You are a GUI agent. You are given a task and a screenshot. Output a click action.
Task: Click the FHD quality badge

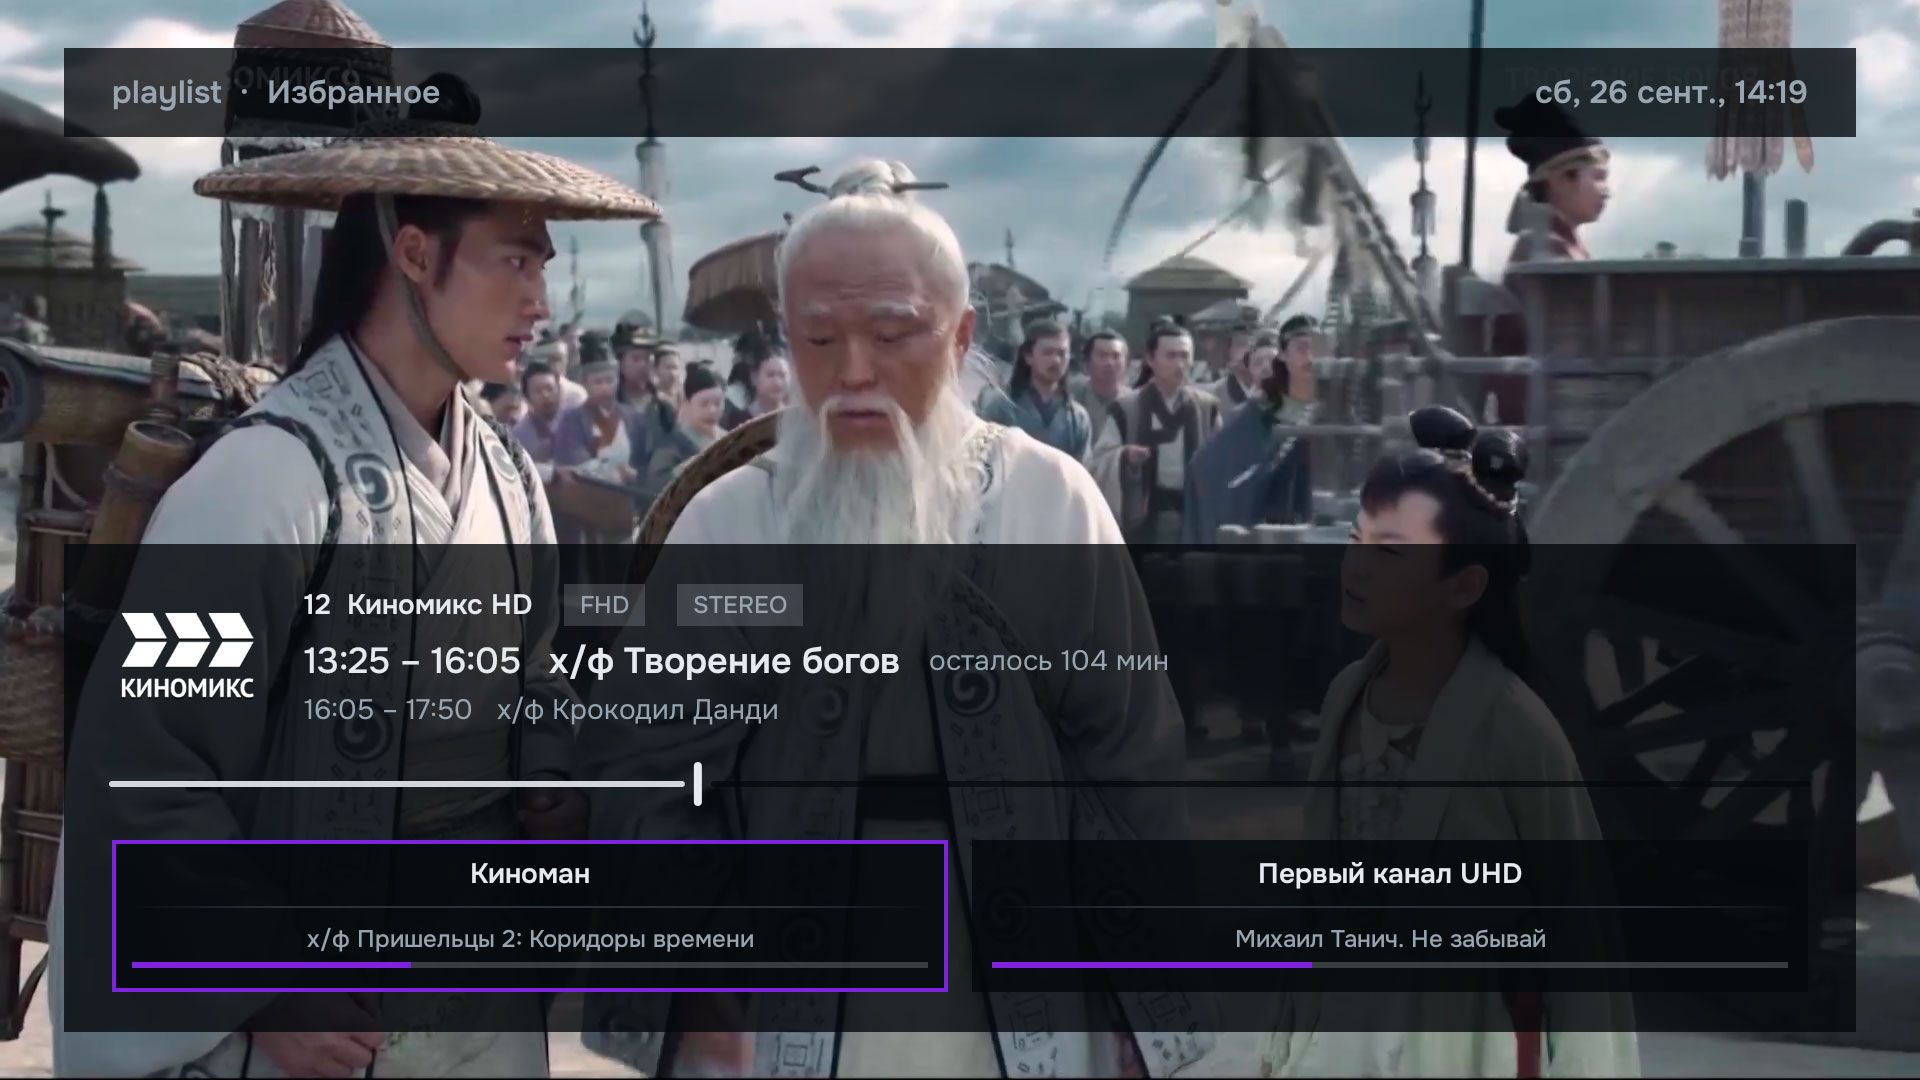click(604, 605)
